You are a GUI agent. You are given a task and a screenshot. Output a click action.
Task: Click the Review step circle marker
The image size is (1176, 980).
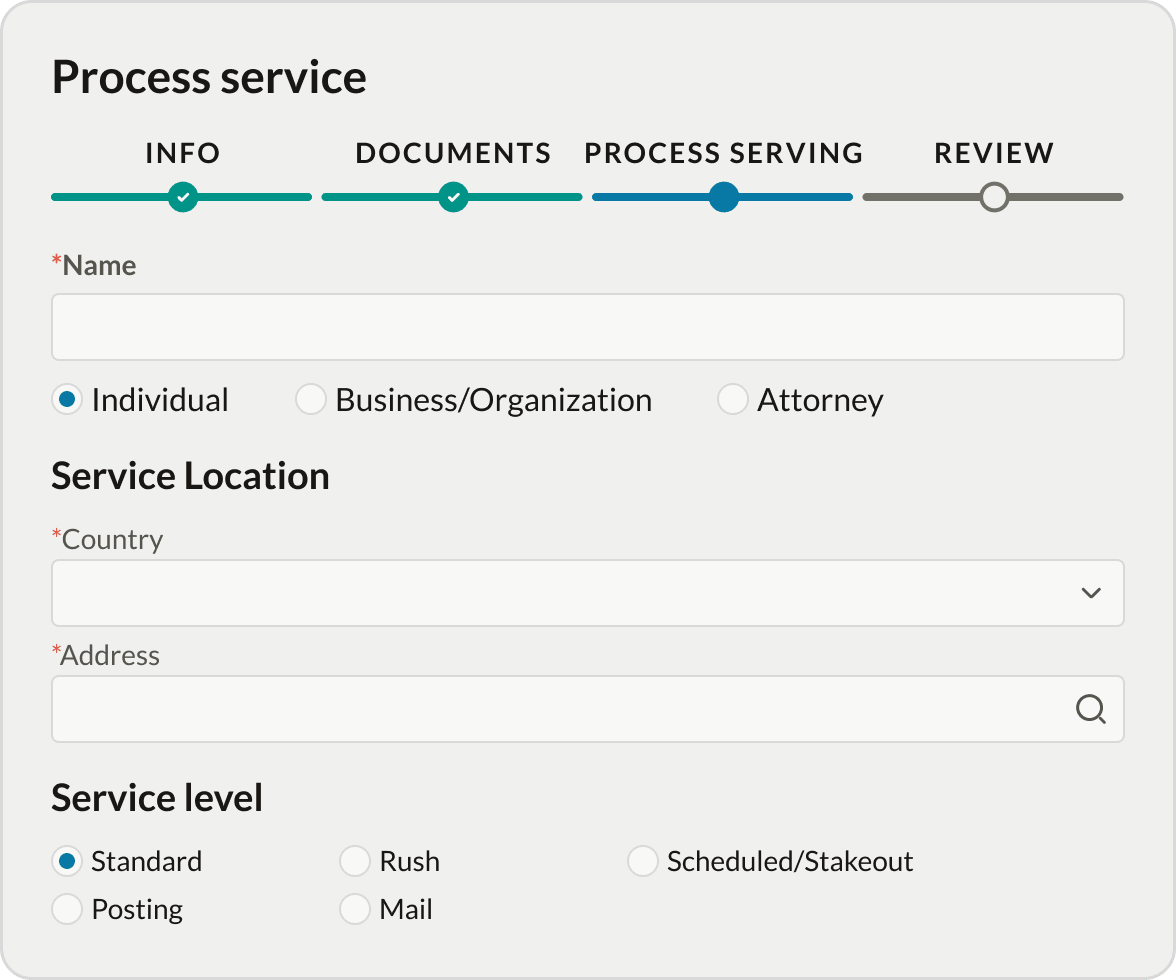(x=994, y=197)
